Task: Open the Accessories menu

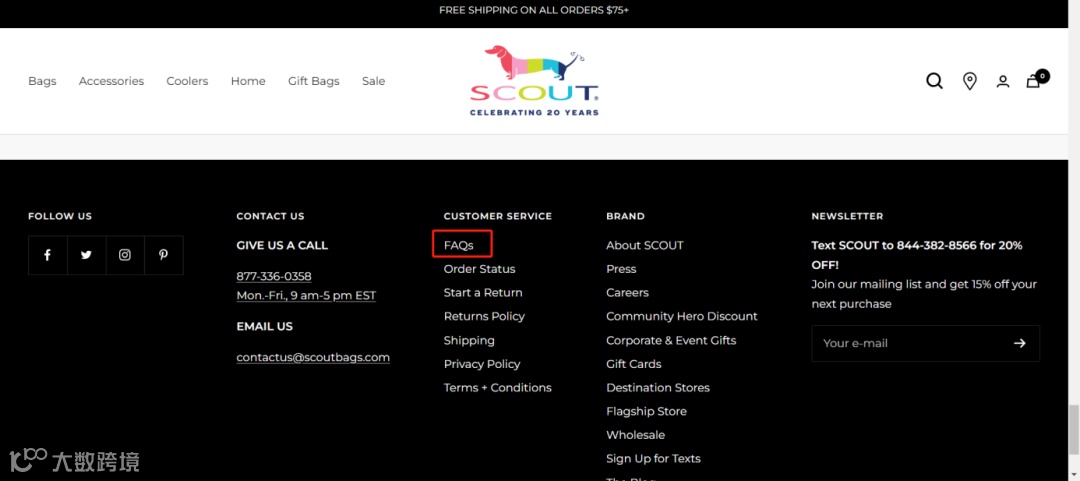Action: click(x=111, y=81)
